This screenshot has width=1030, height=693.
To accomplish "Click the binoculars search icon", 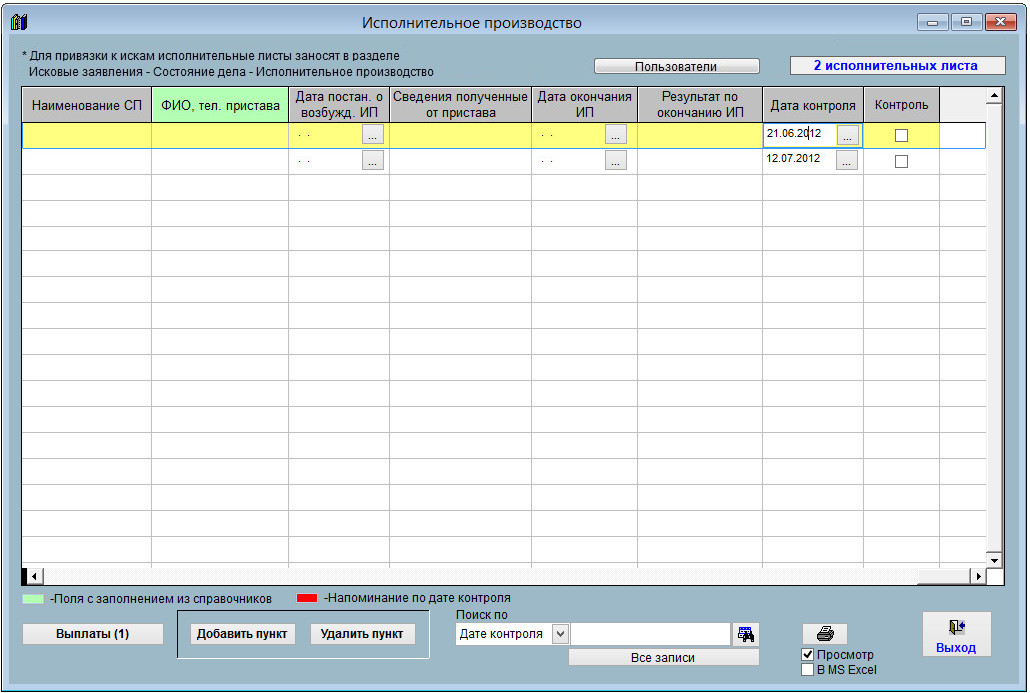I will [x=745, y=634].
